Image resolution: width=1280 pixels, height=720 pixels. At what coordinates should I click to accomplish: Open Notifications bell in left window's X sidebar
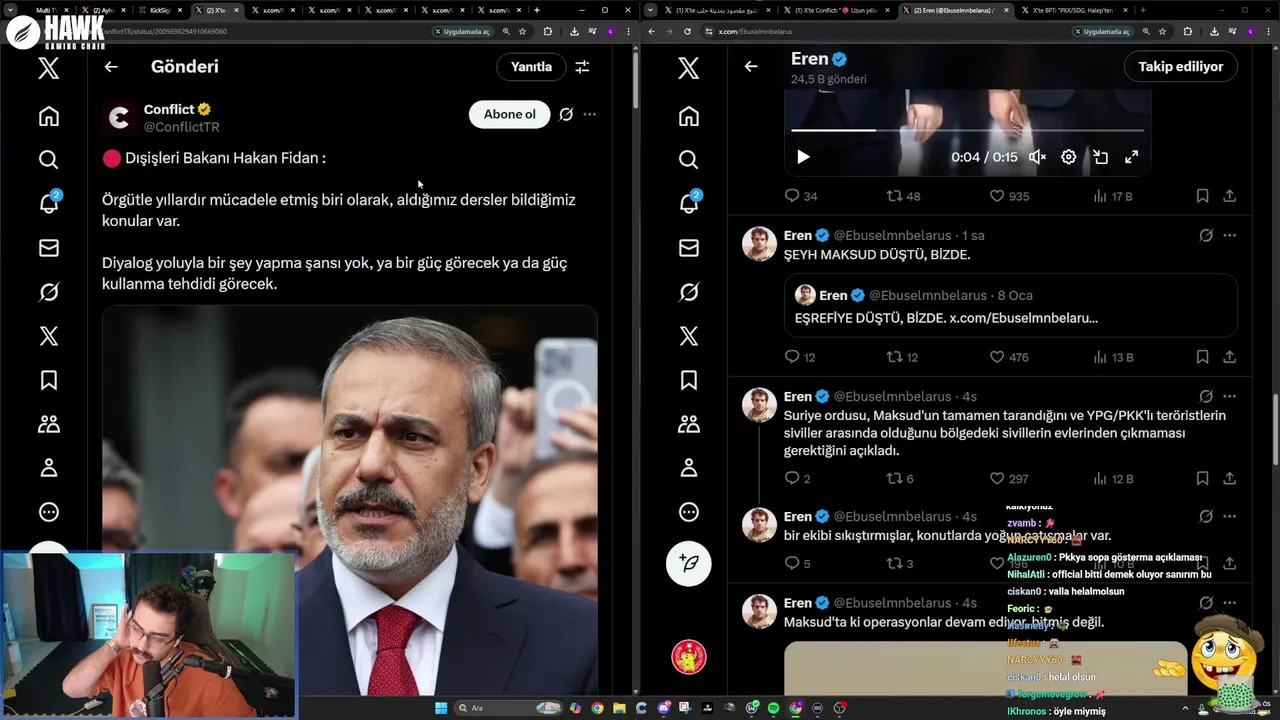[48, 203]
